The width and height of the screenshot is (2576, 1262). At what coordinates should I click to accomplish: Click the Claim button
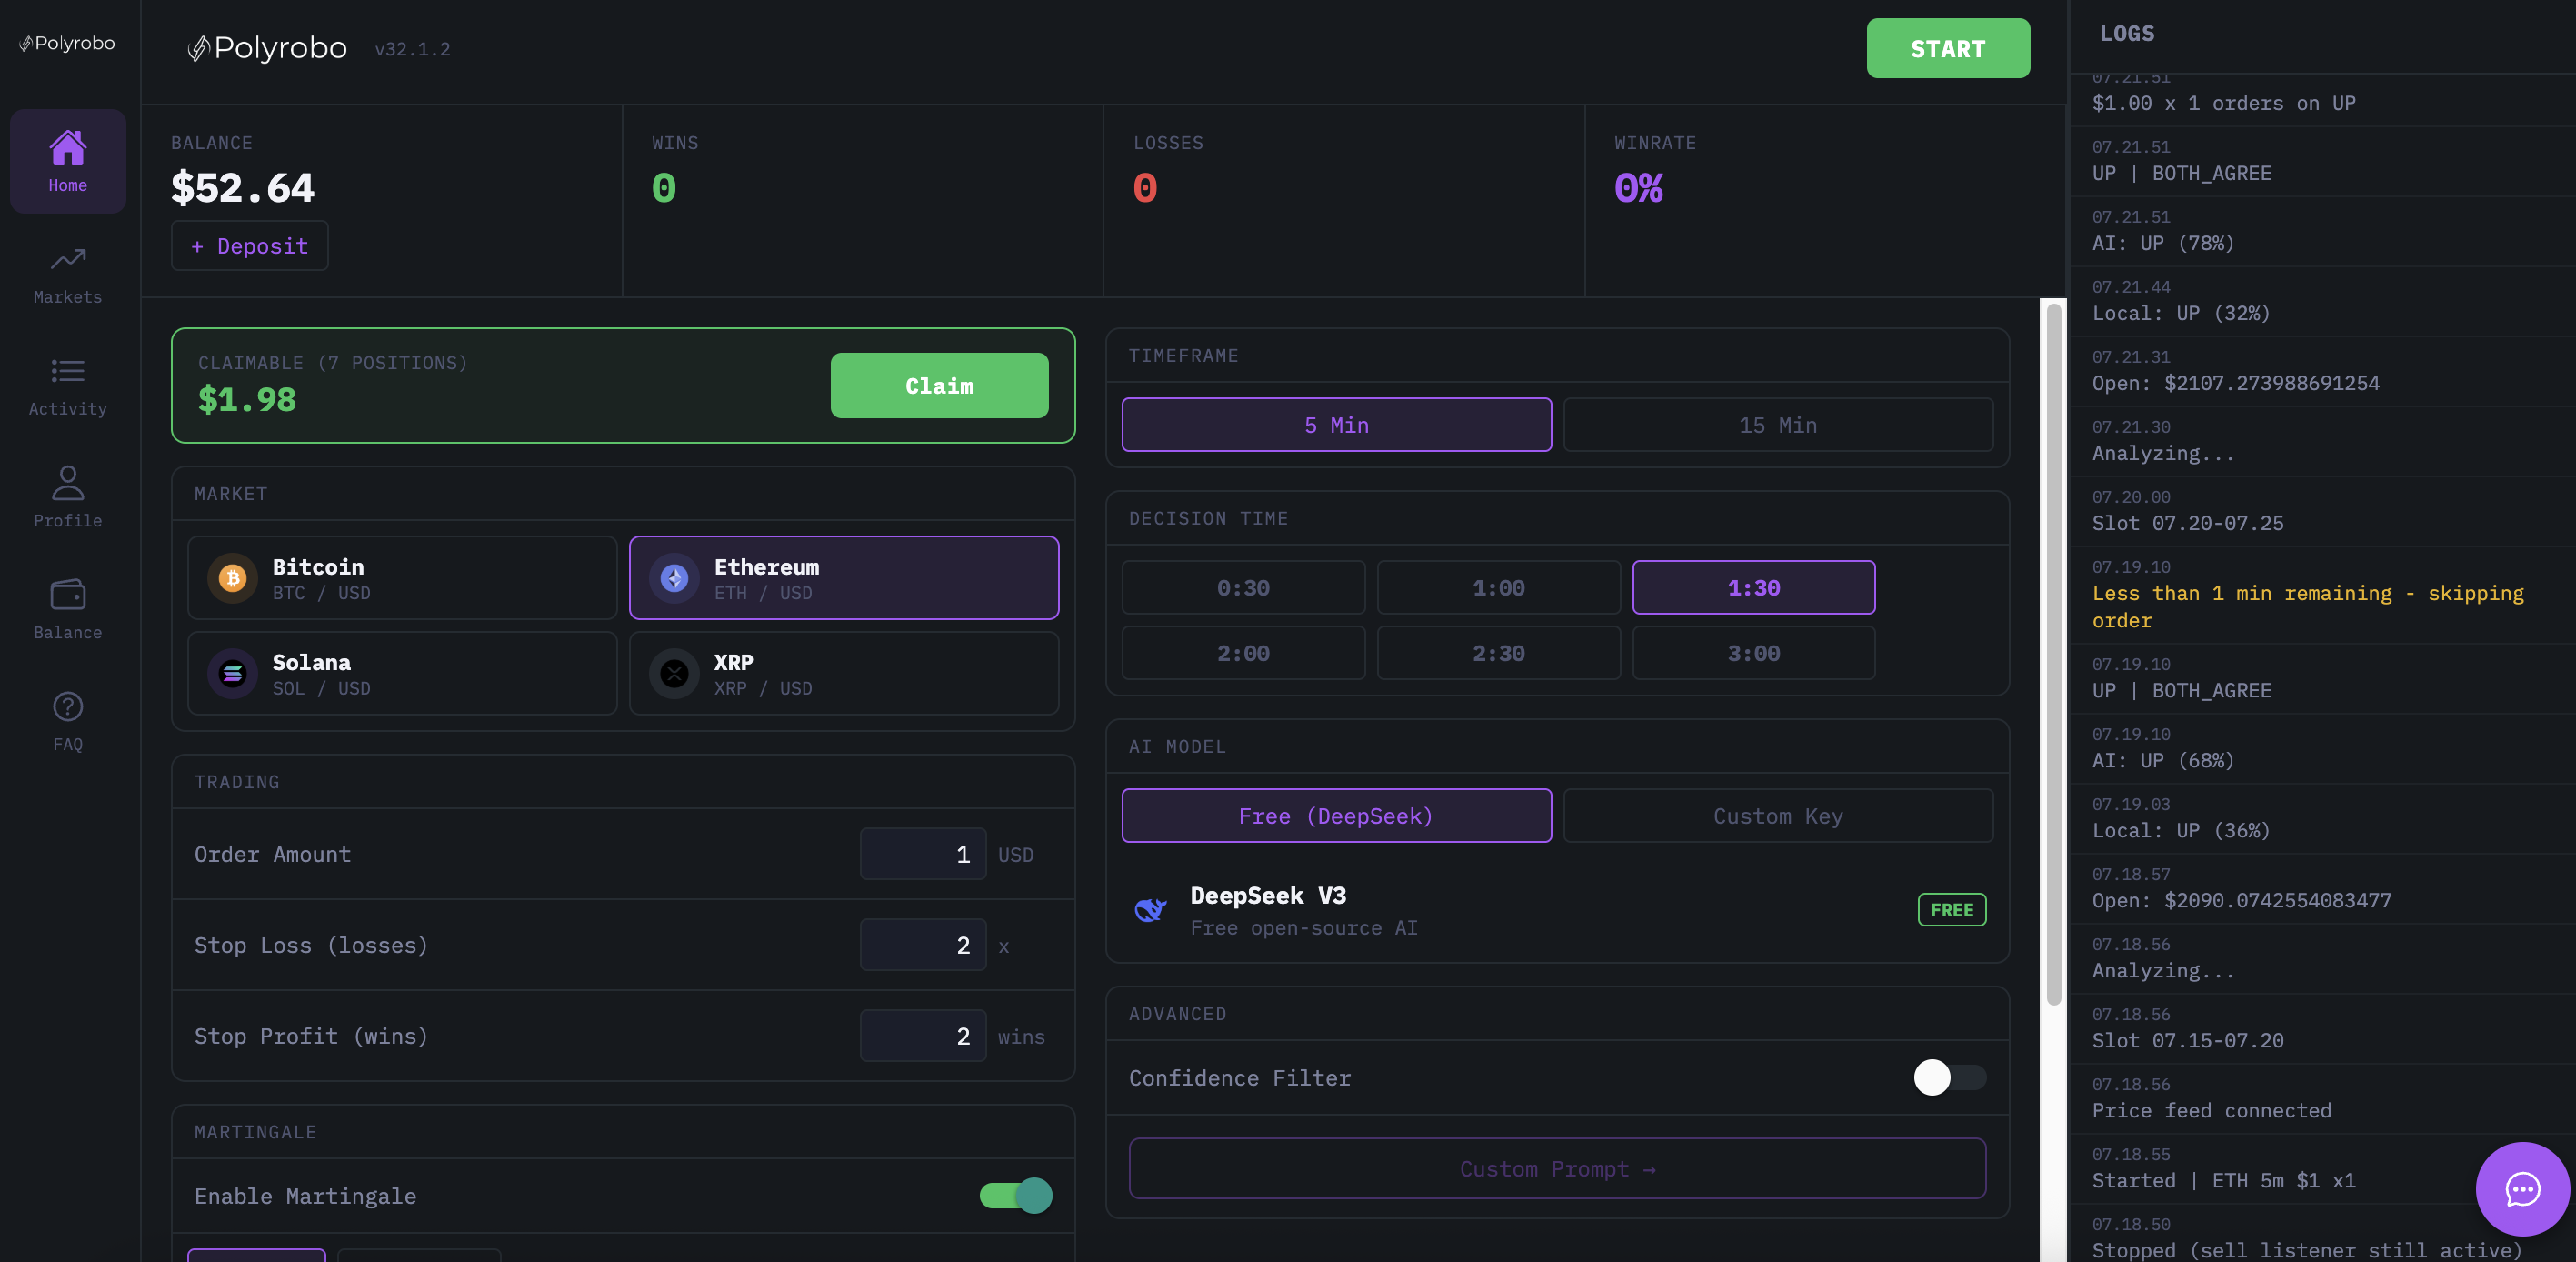[x=938, y=386]
